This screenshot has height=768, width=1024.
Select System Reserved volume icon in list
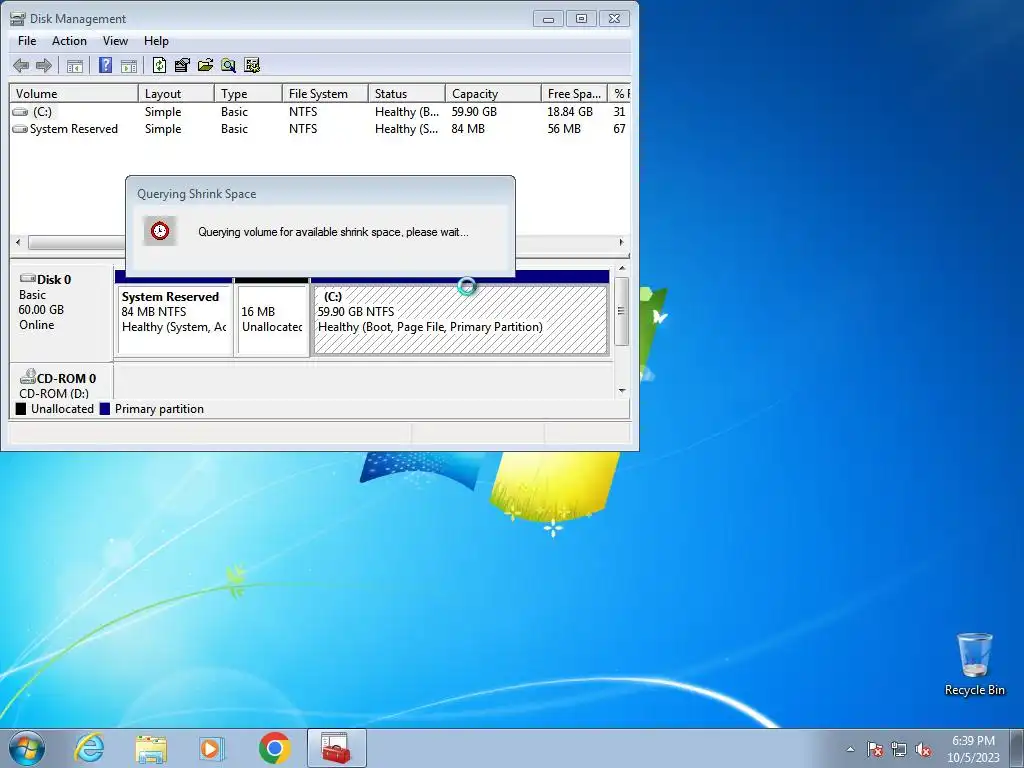click(20, 129)
